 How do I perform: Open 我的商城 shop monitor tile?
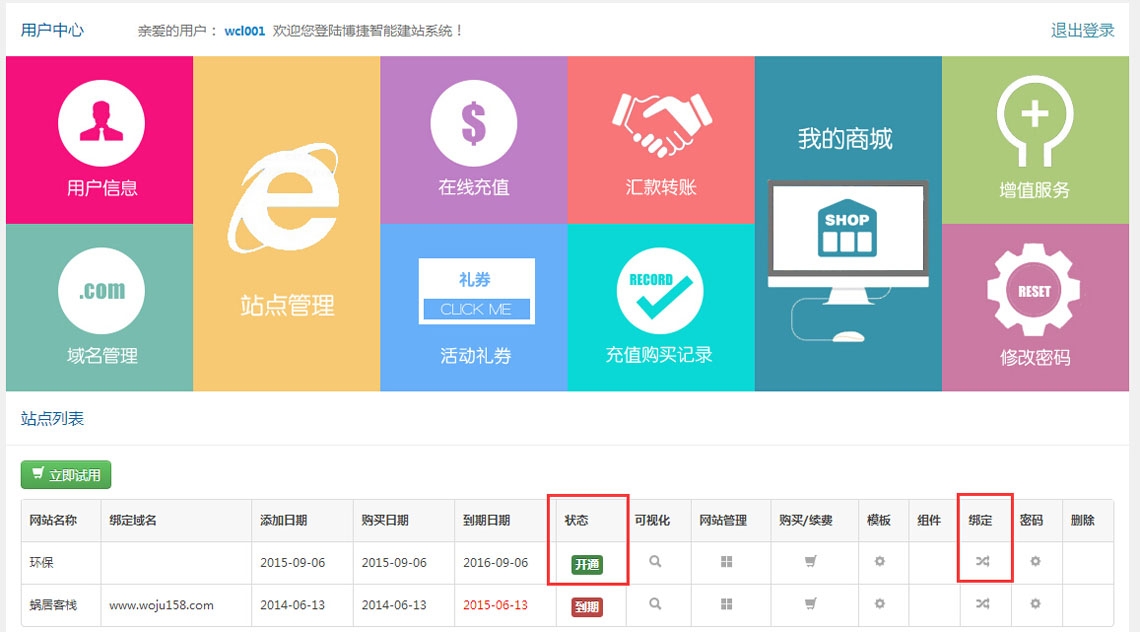point(847,223)
